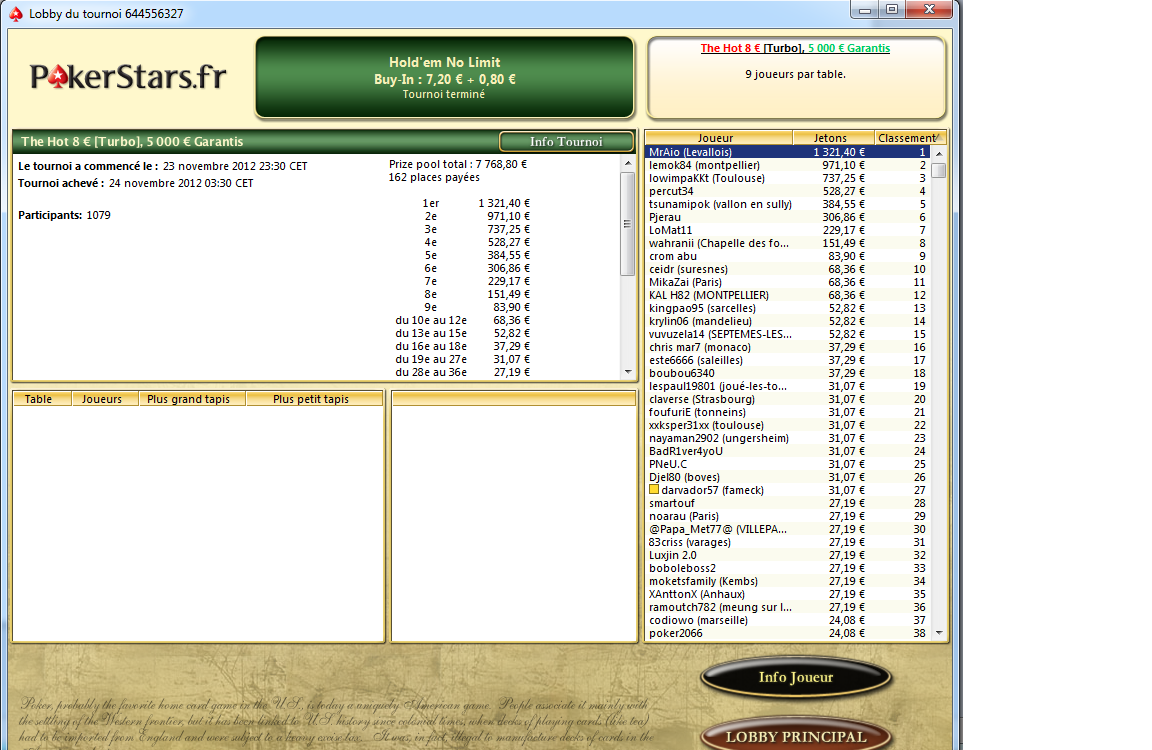The width and height of the screenshot is (1152, 750).
Task: Click the prize list scrollbar thumb
Action: pyautogui.click(x=627, y=223)
